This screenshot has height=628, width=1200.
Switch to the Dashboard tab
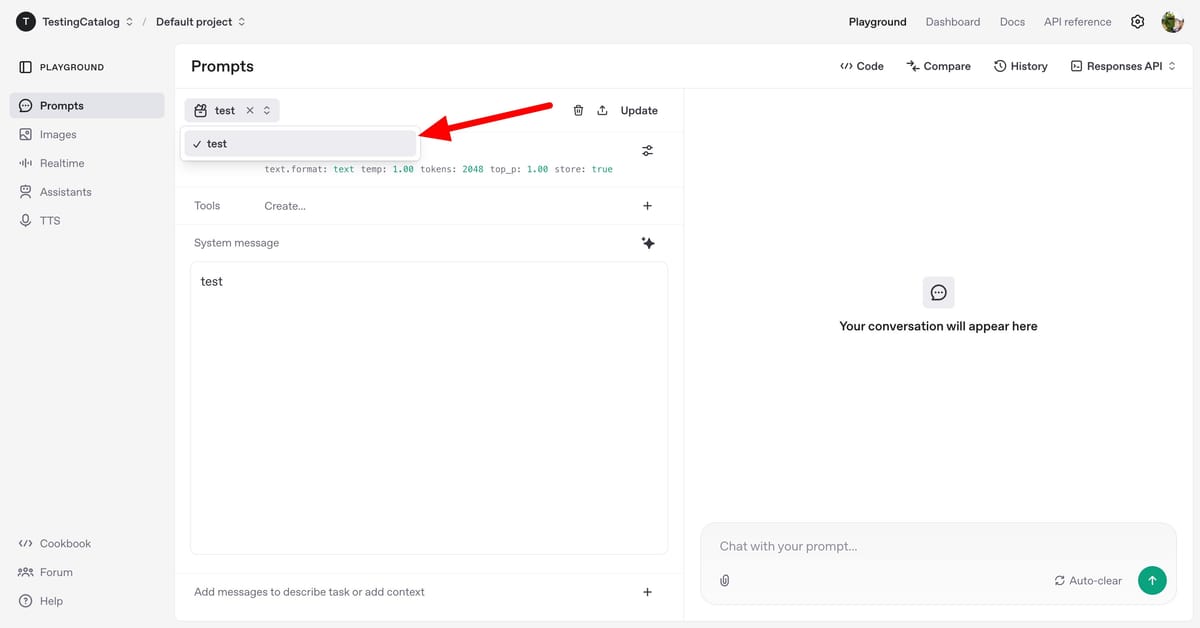tap(952, 21)
